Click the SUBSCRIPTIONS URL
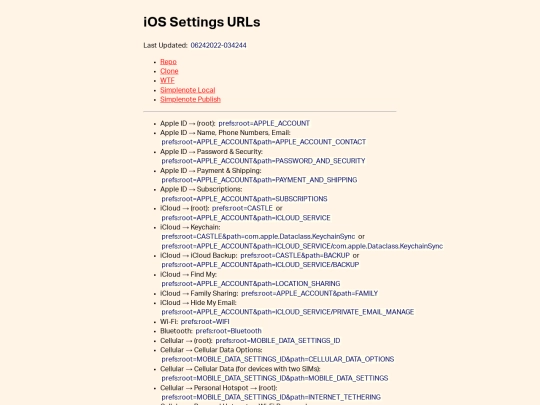Screen dimensions: 540x405 [244, 199]
